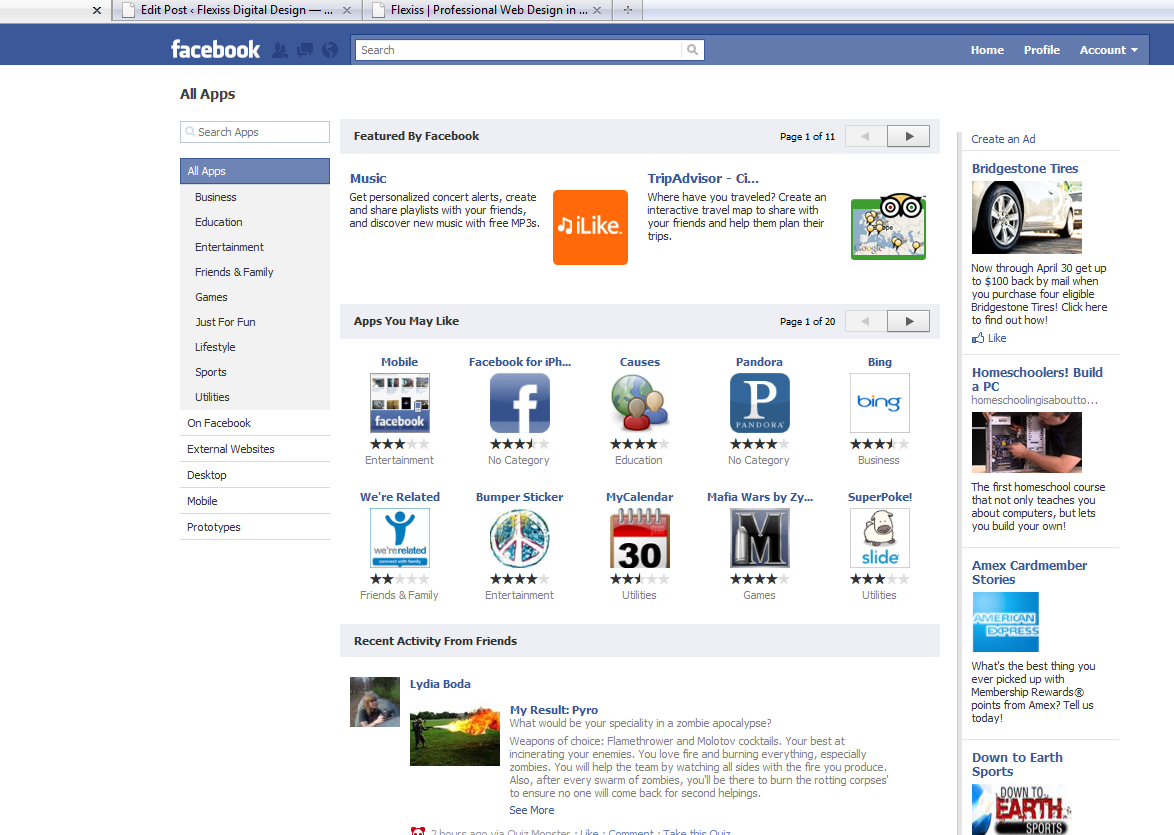Screen dimensions: 1174x835
Task: Select the Lifestyle category
Action: (x=215, y=347)
